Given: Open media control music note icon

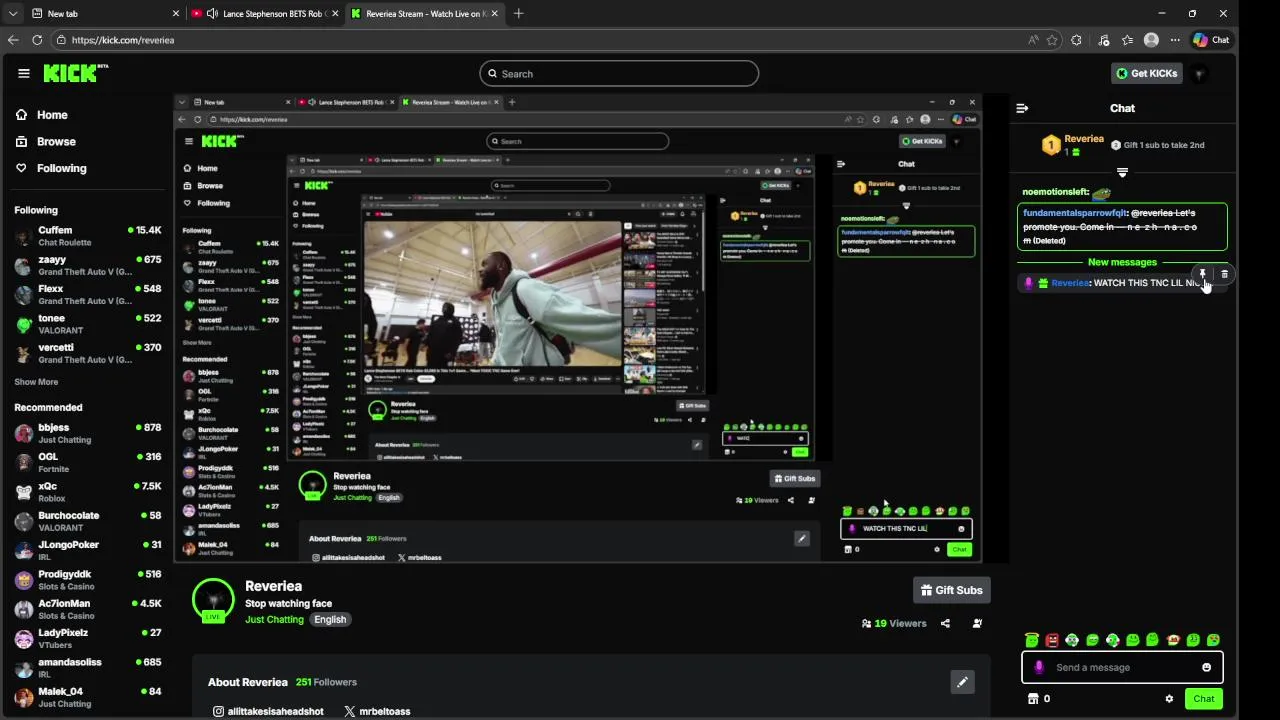Looking at the screenshot, I should (x=1103, y=40).
